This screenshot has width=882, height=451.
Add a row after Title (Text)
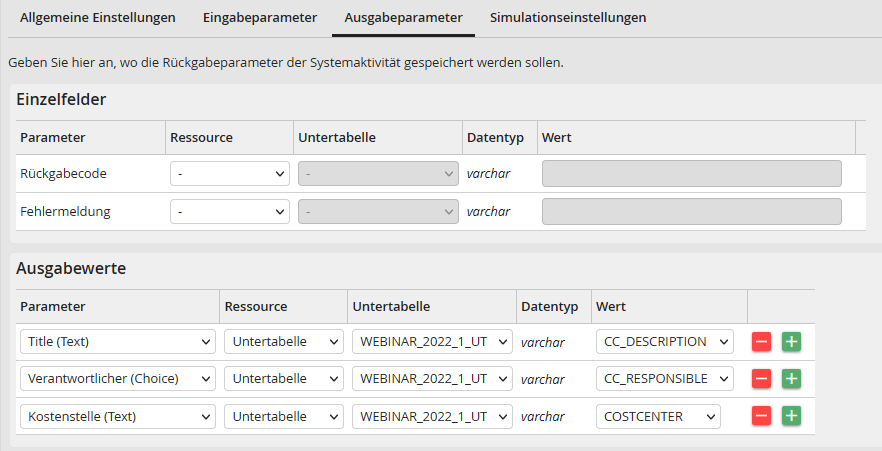coord(791,342)
